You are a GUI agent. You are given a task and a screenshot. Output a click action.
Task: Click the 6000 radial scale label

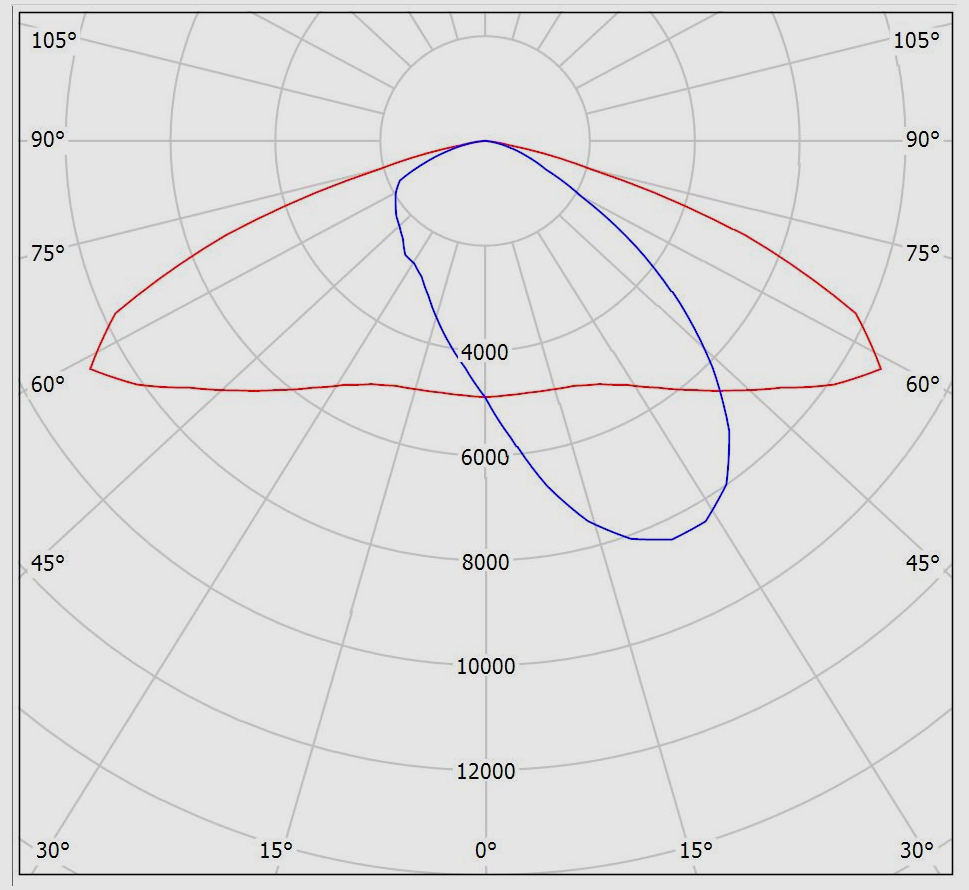point(486,457)
